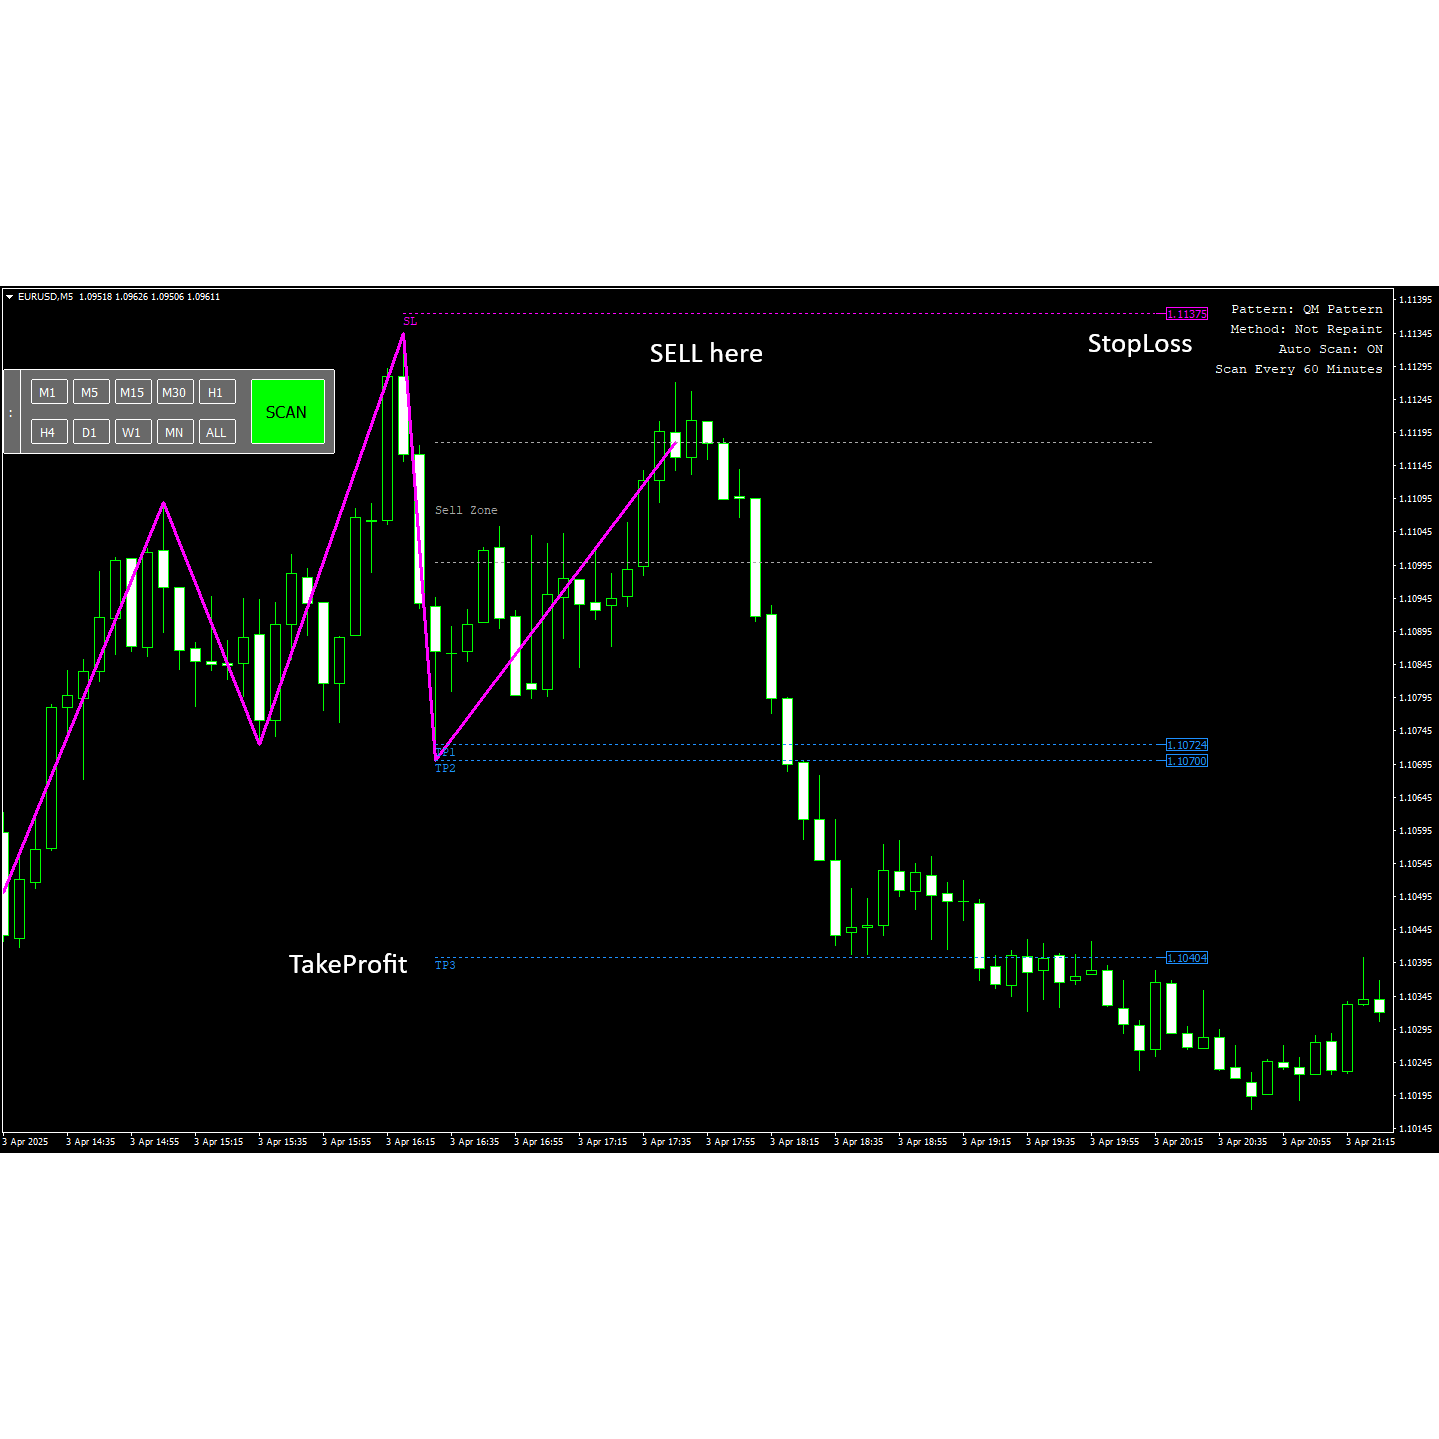
Task: Open the EURUSD,M5 chart dropdown arrow
Action: (10, 297)
